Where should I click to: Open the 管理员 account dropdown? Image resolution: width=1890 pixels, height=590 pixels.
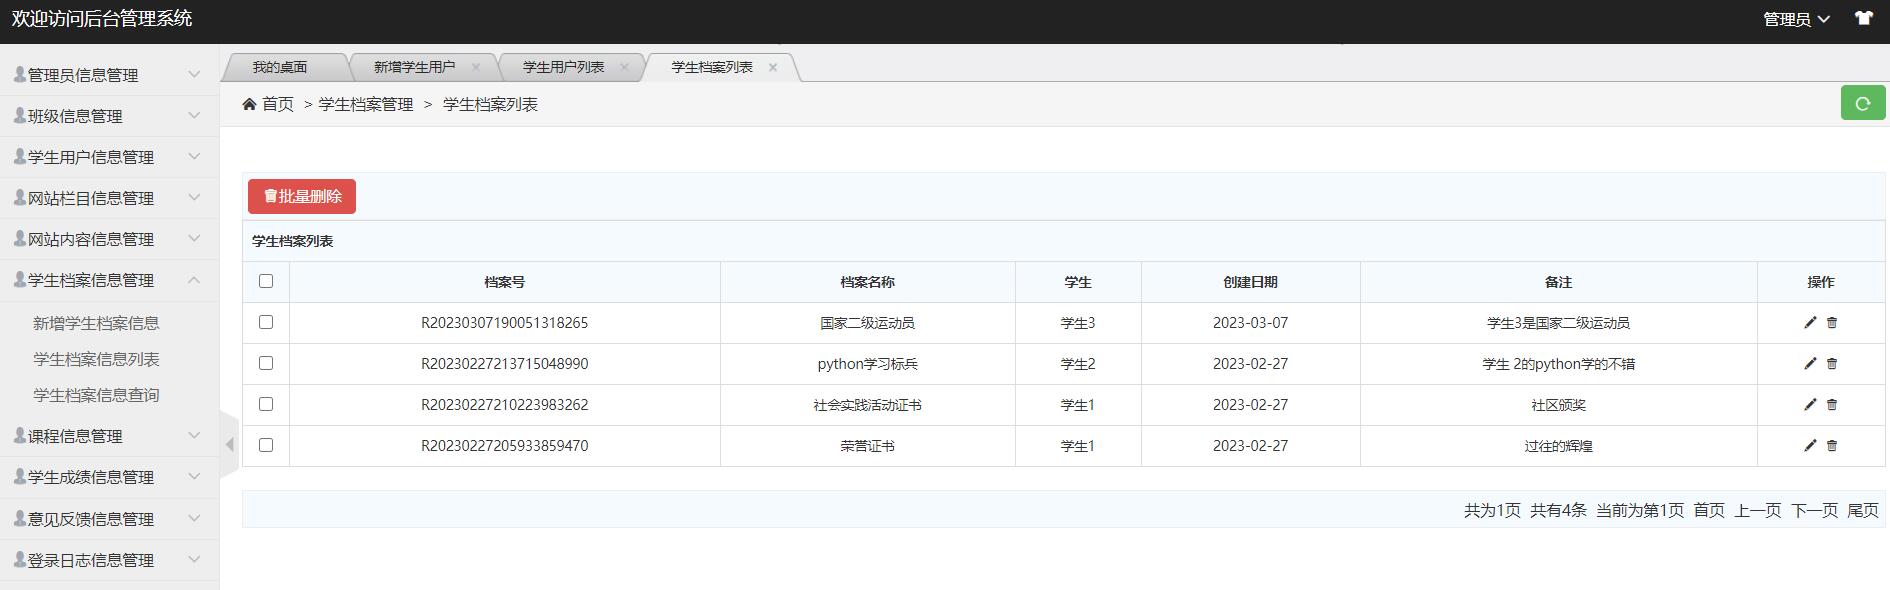click(1796, 19)
